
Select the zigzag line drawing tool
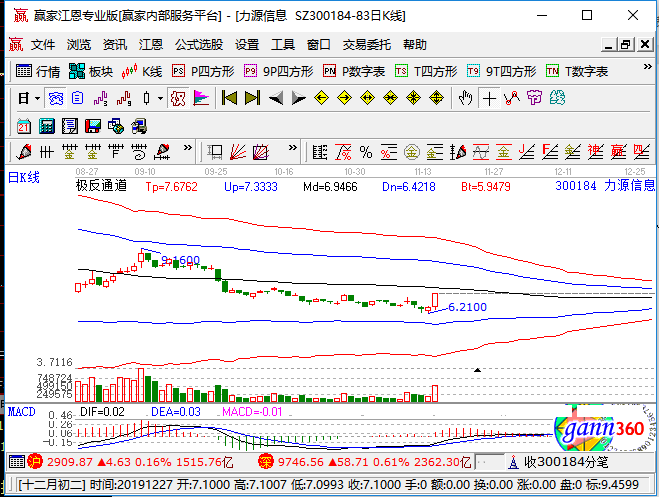(x=511, y=98)
